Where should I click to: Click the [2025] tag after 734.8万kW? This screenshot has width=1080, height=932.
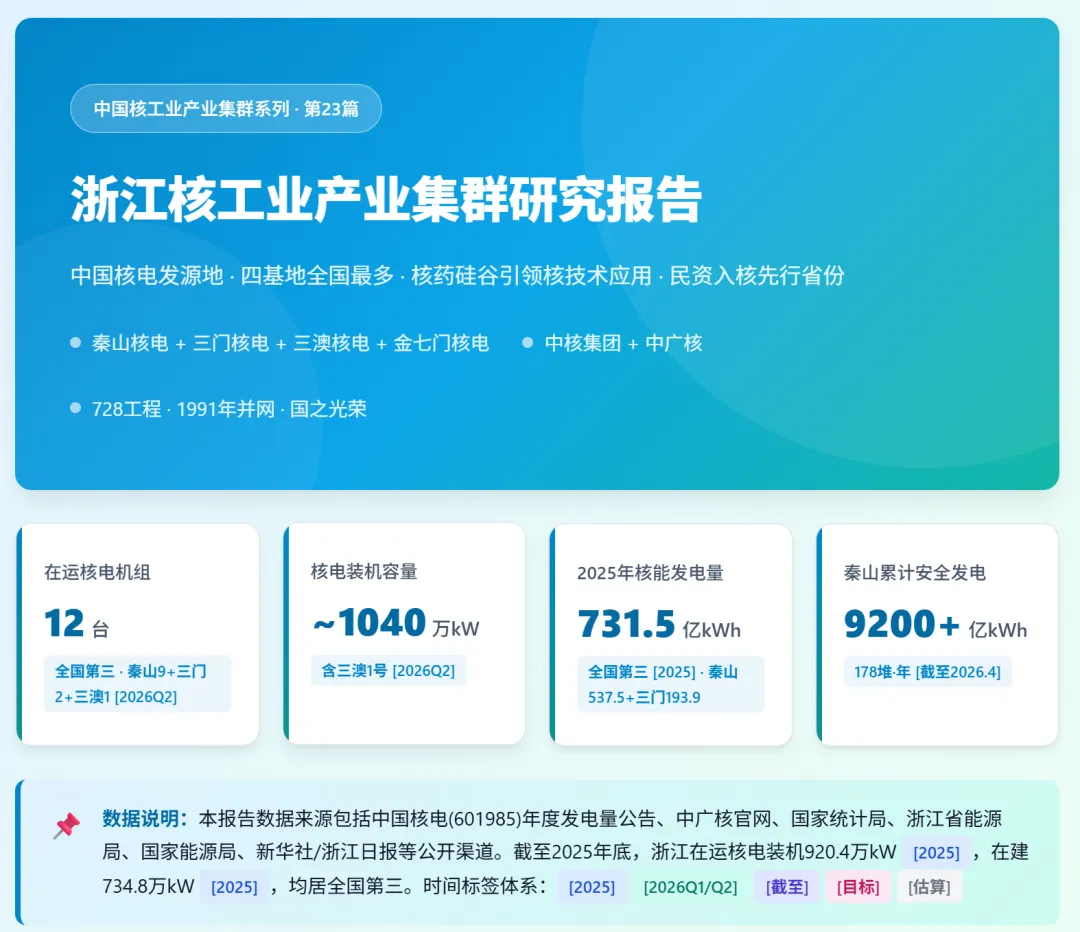[x=234, y=887]
